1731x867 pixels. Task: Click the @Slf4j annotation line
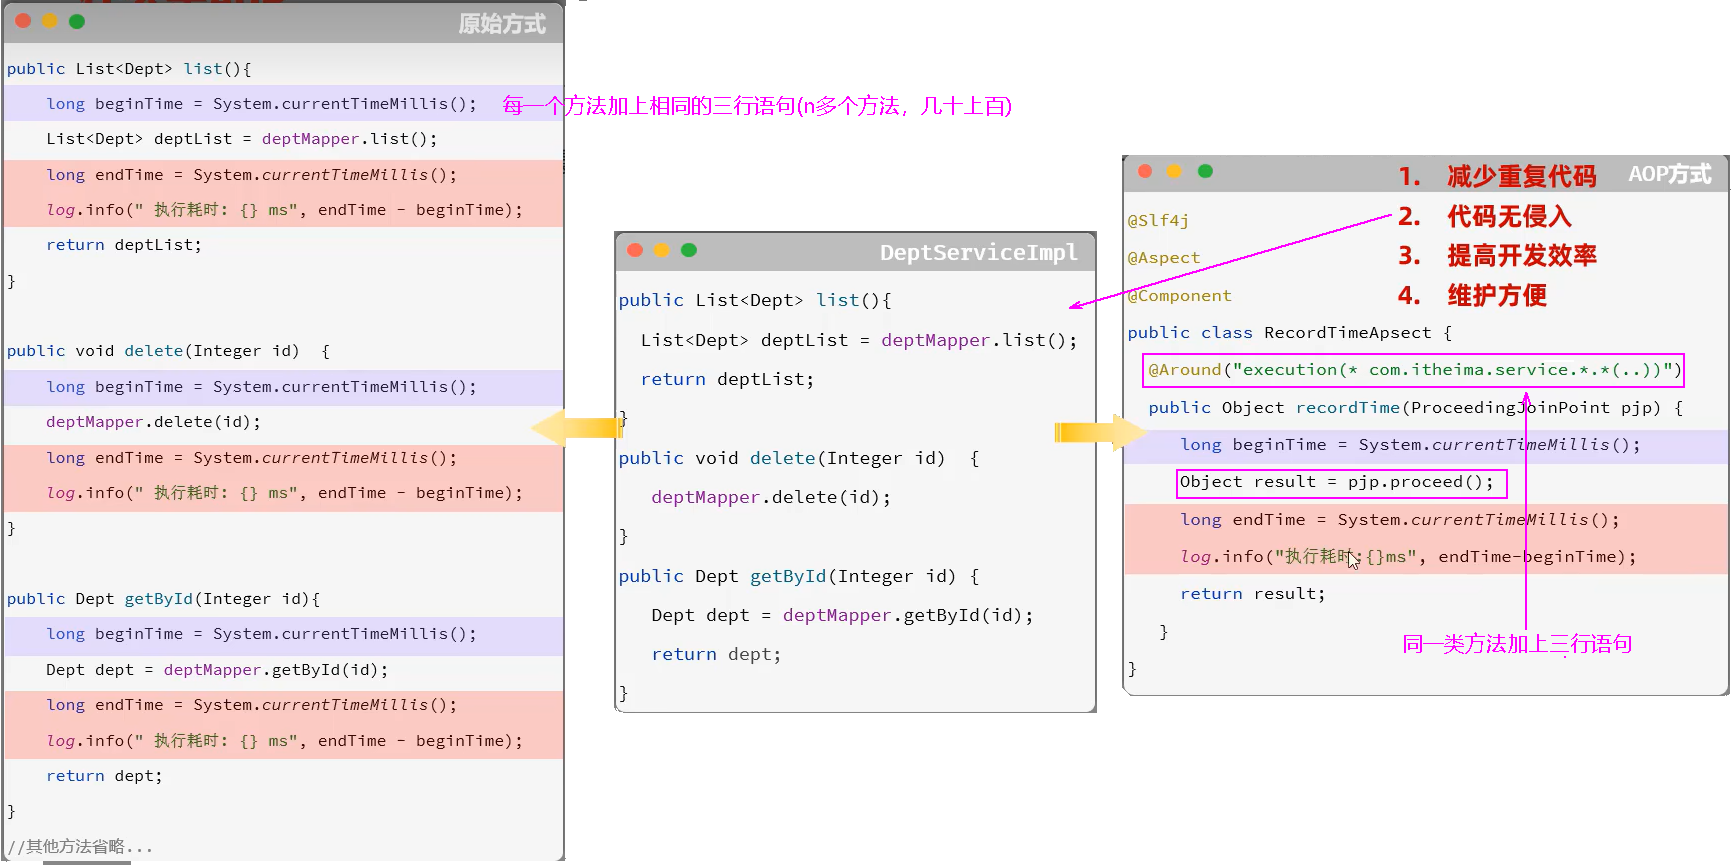[1158, 221]
